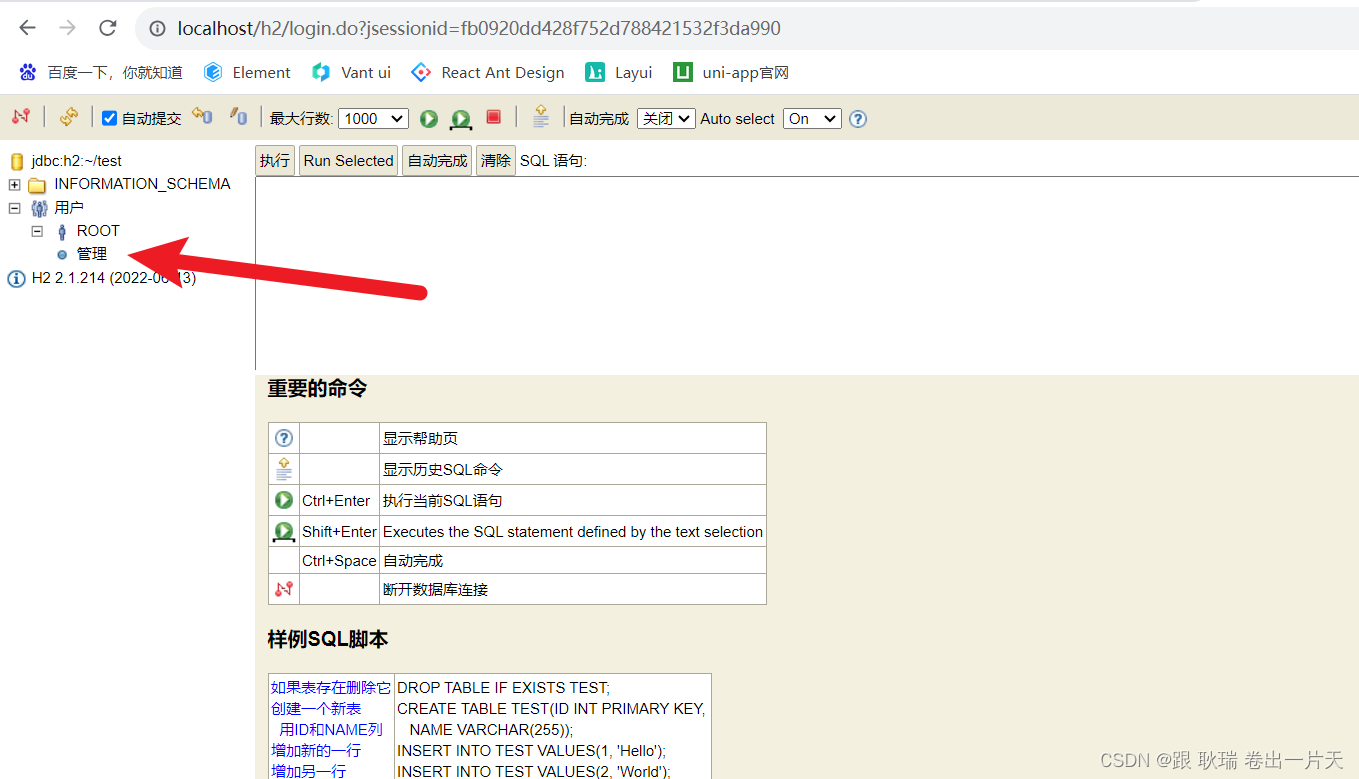Click the 创建一个新表 sample link
The image size is (1359, 779).
(x=316, y=708)
